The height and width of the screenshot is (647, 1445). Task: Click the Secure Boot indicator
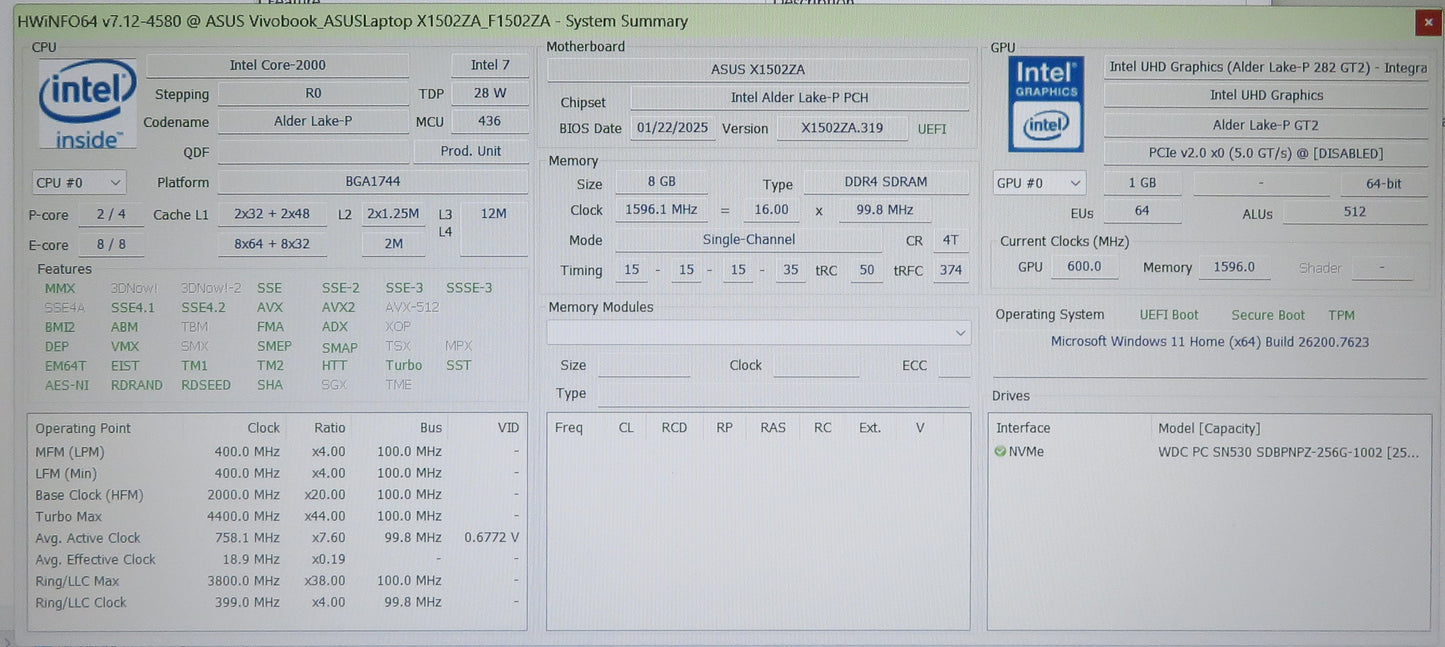point(1267,315)
